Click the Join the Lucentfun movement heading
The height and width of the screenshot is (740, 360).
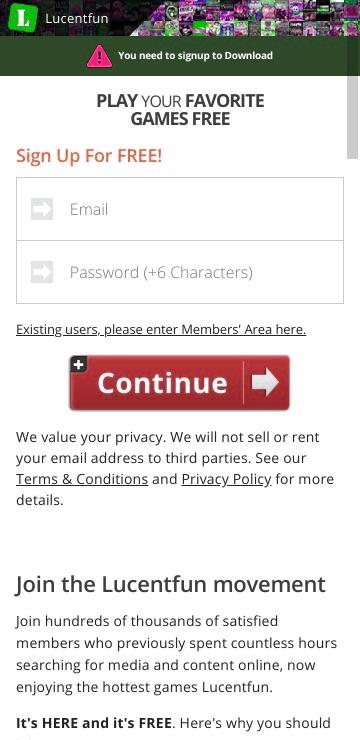coord(171,584)
